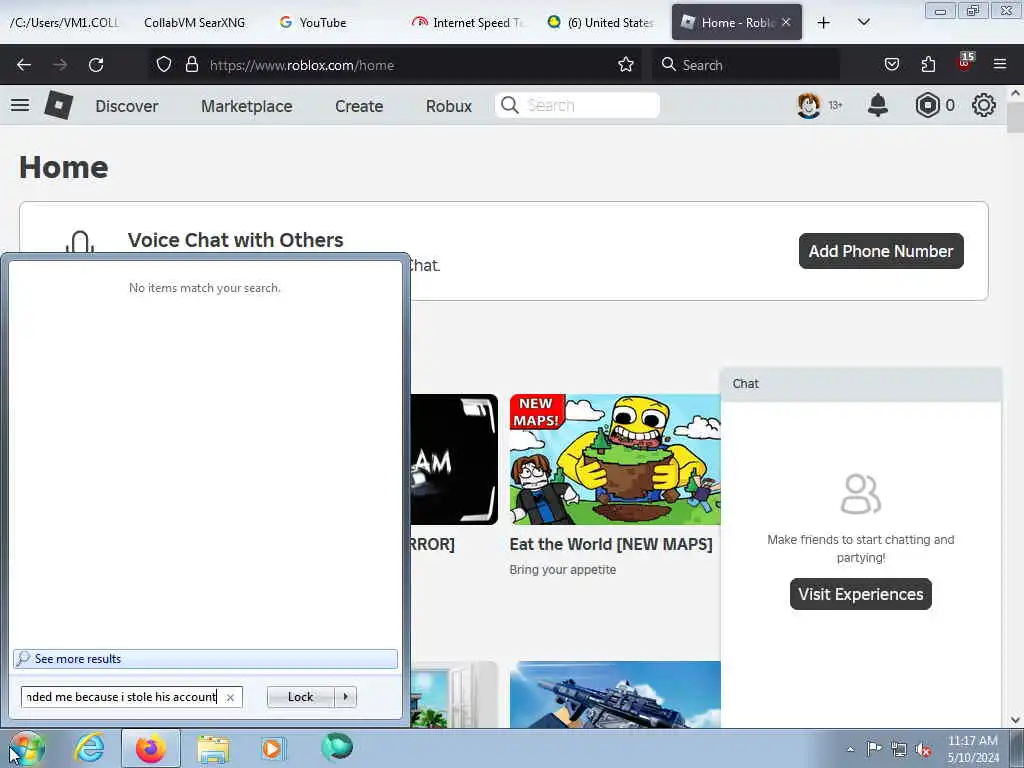Open Windows Media Player from the taskbar
The image size is (1024, 768).
[272, 748]
